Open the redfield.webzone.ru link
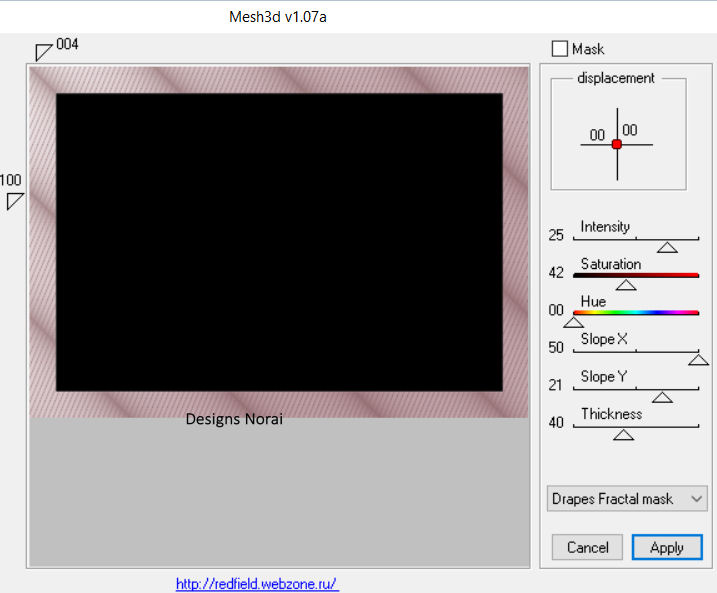Image resolution: width=717 pixels, height=593 pixels. pos(257,584)
